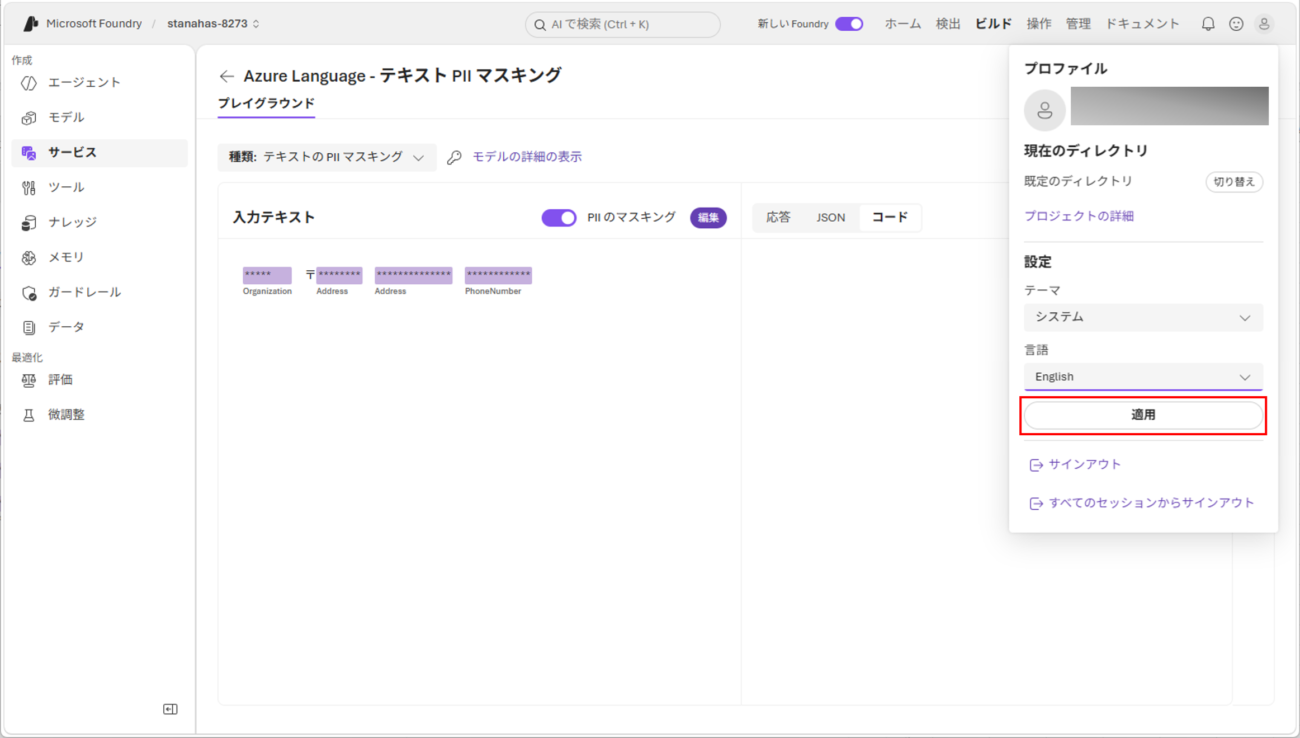
Task: Click the サービス sidebar icon
Action: [29, 153]
